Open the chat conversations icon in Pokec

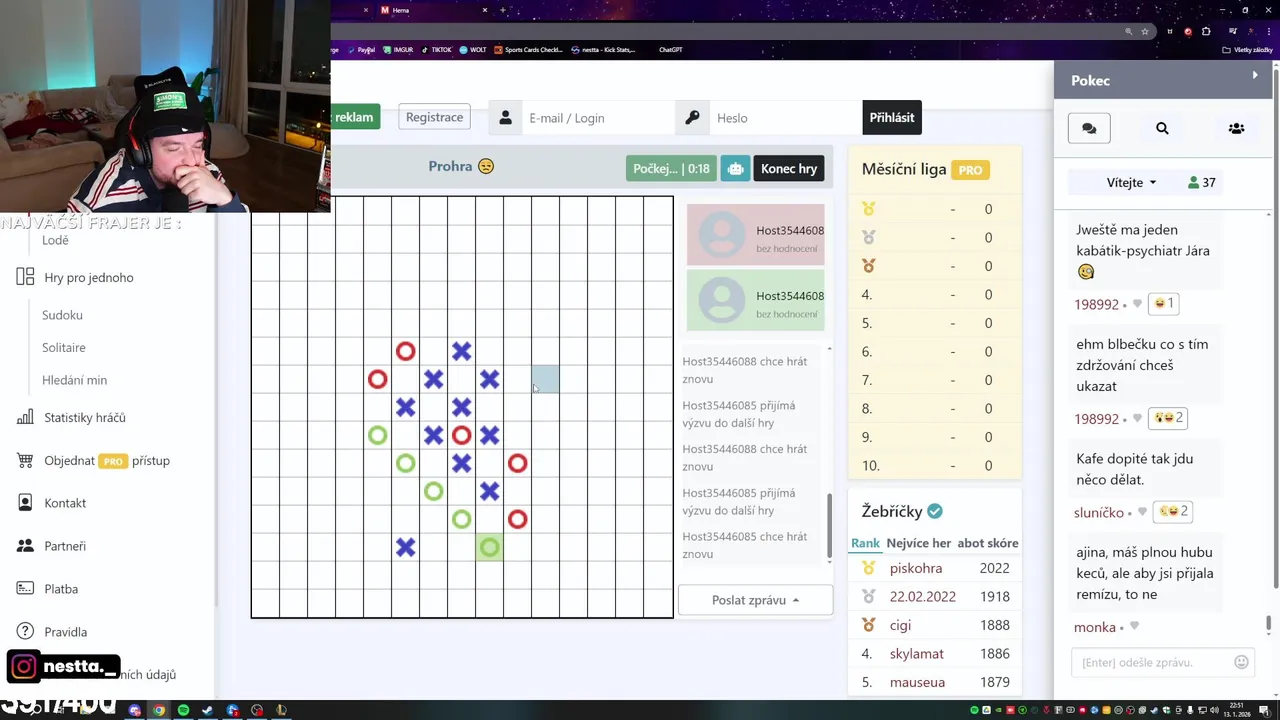[x=1089, y=128]
